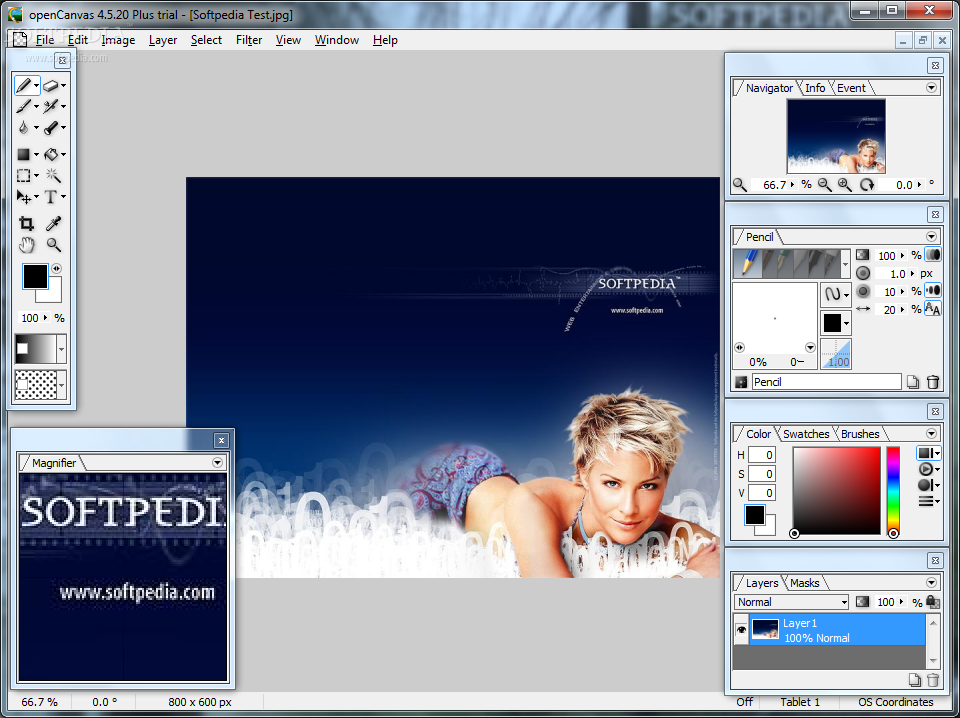Choose the Move layer tool
960x718 pixels.
[x=23, y=196]
